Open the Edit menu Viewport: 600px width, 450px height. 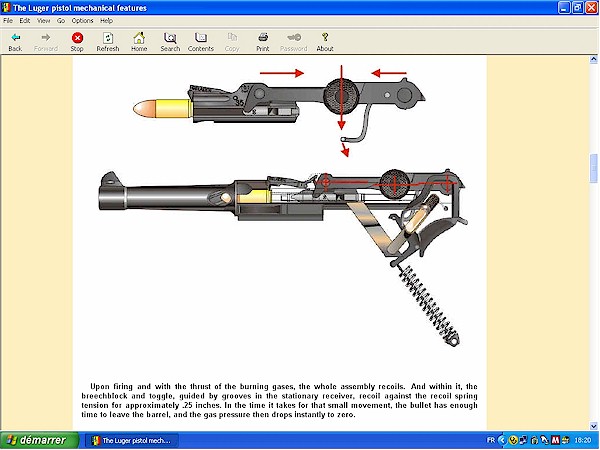click(25, 21)
